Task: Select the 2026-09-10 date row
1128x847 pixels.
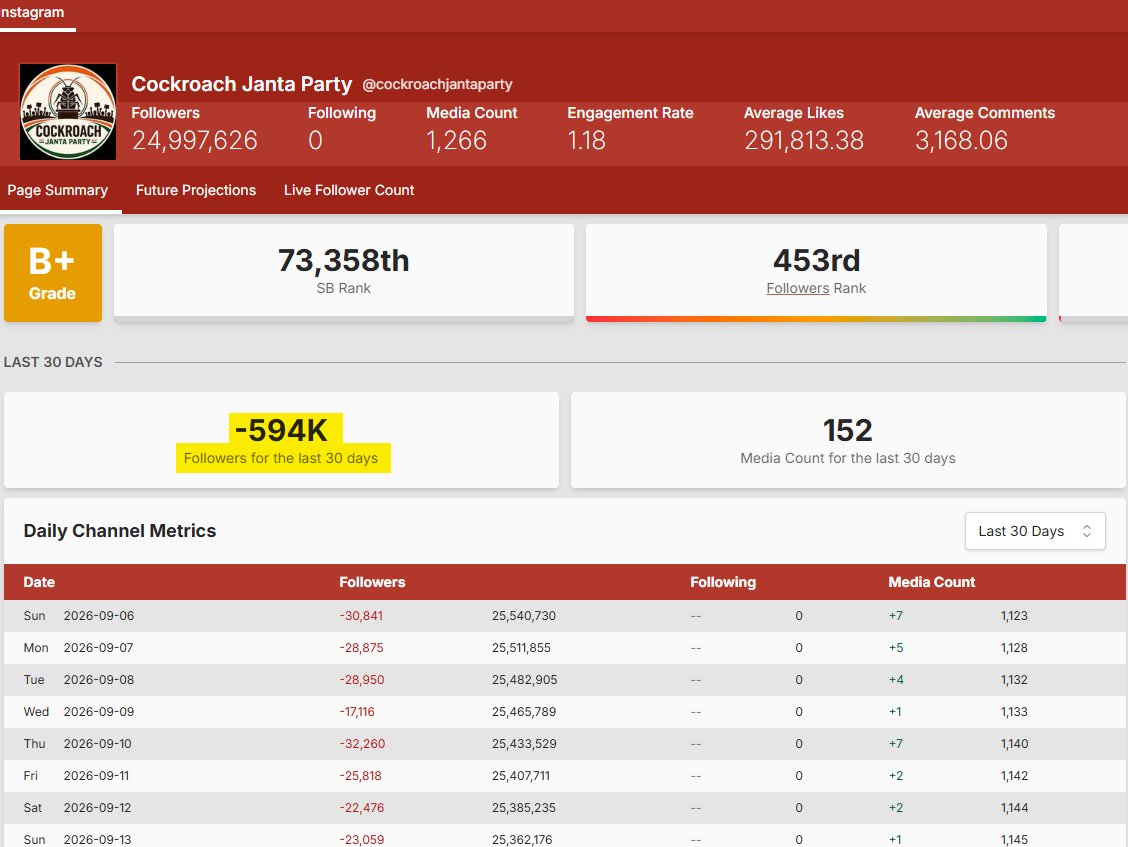Action: (x=565, y=743)
